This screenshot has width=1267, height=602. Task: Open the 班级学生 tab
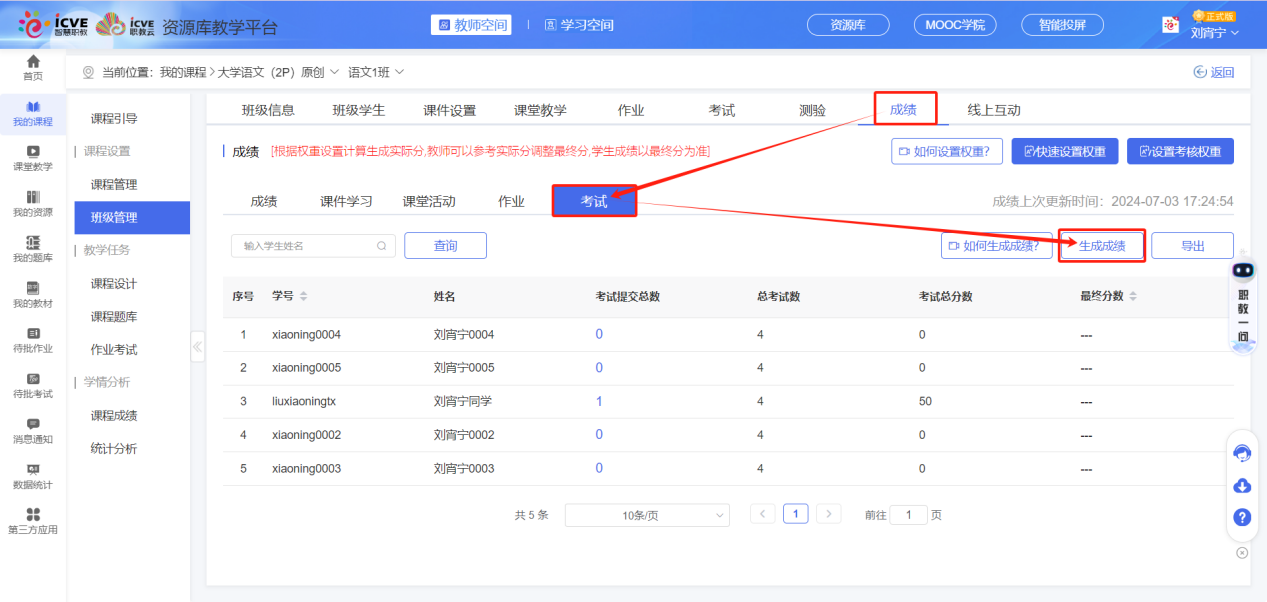(358, 109)
